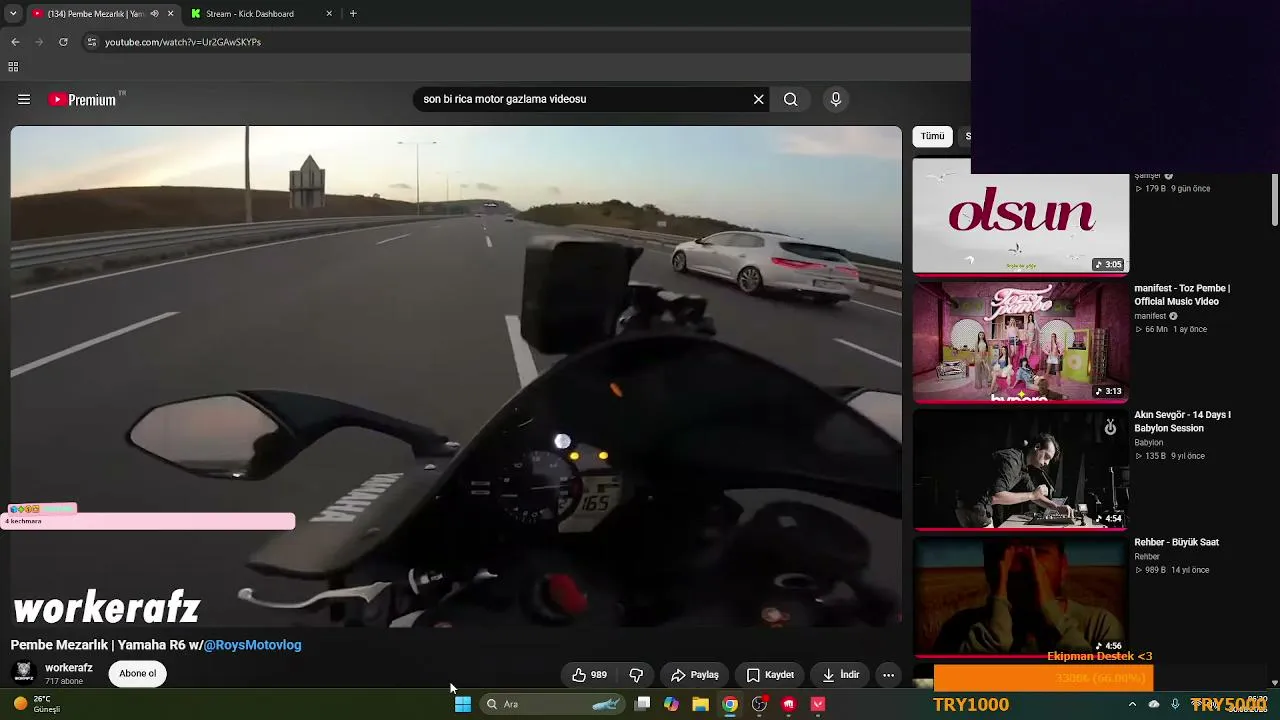Click the Babylon channel name
Screen dimensions: 1280x720
[1149, 443]
